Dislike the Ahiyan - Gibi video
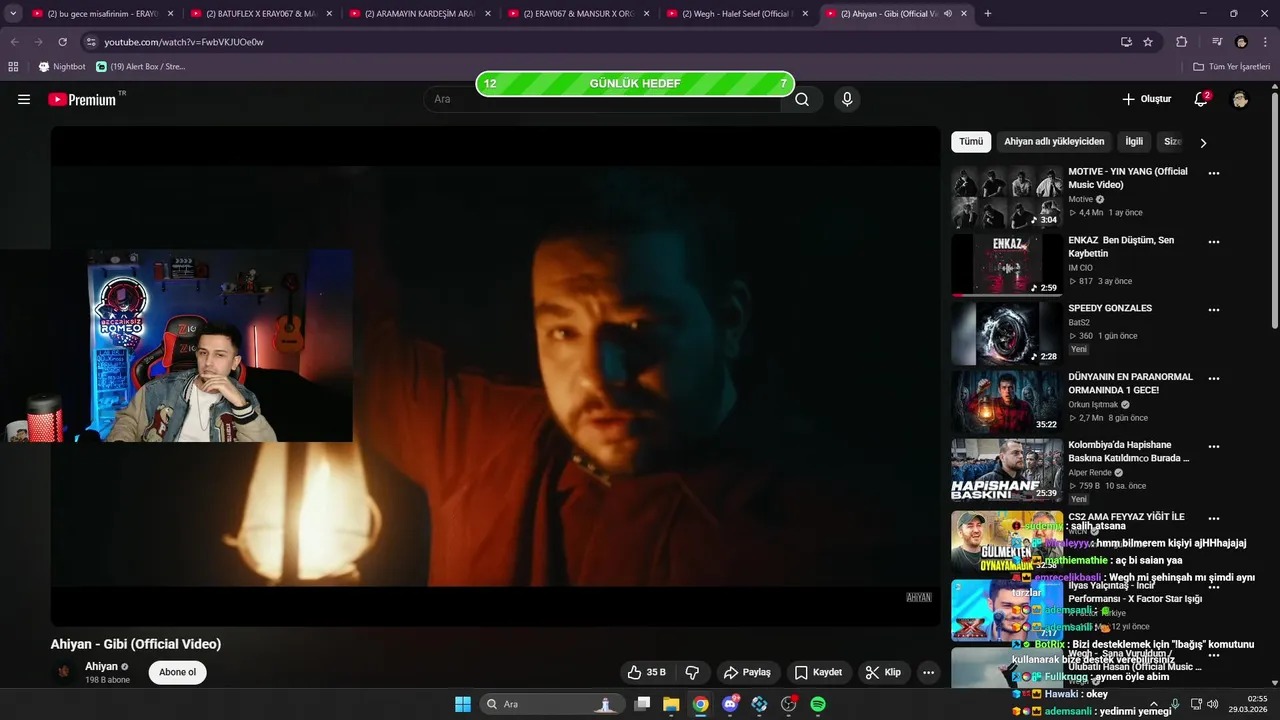Image resolution: width=1280 pixels, height=720 pixels. (692, 672)
